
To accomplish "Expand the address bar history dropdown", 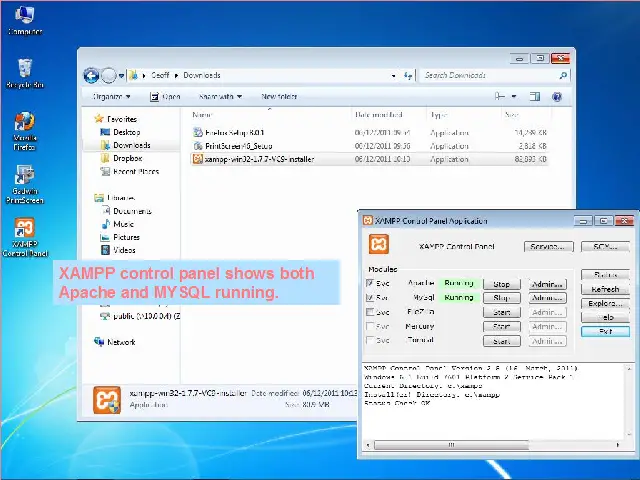I will (x=393, y=76).
